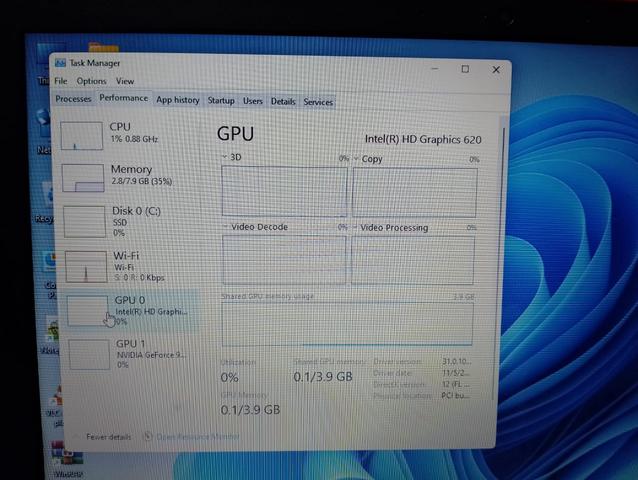Viewport: 638px width, 480px height.
Task: Close the Task Manager window
Action: 496,70
